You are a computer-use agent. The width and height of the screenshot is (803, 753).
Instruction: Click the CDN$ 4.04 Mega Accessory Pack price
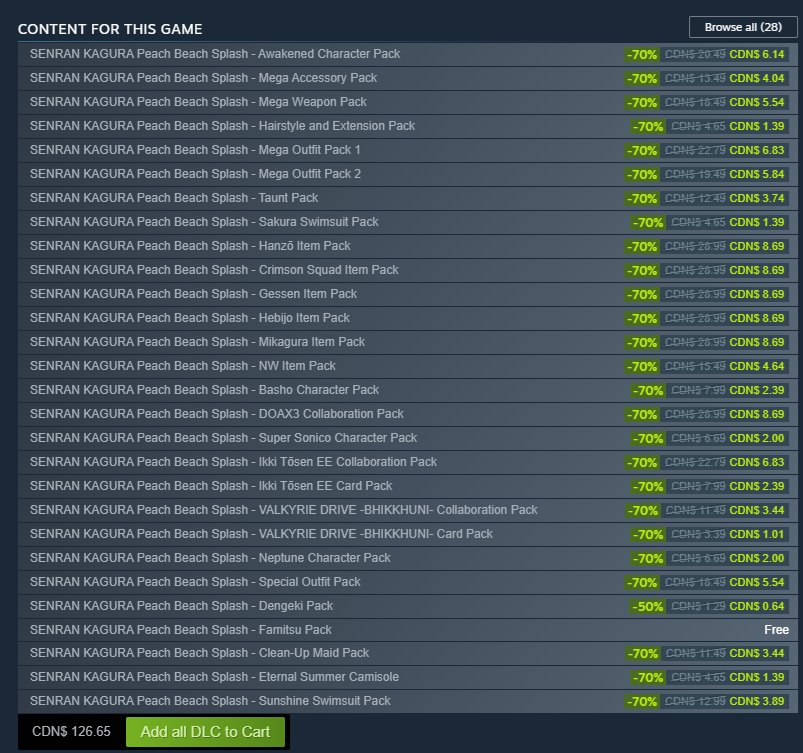756,78
